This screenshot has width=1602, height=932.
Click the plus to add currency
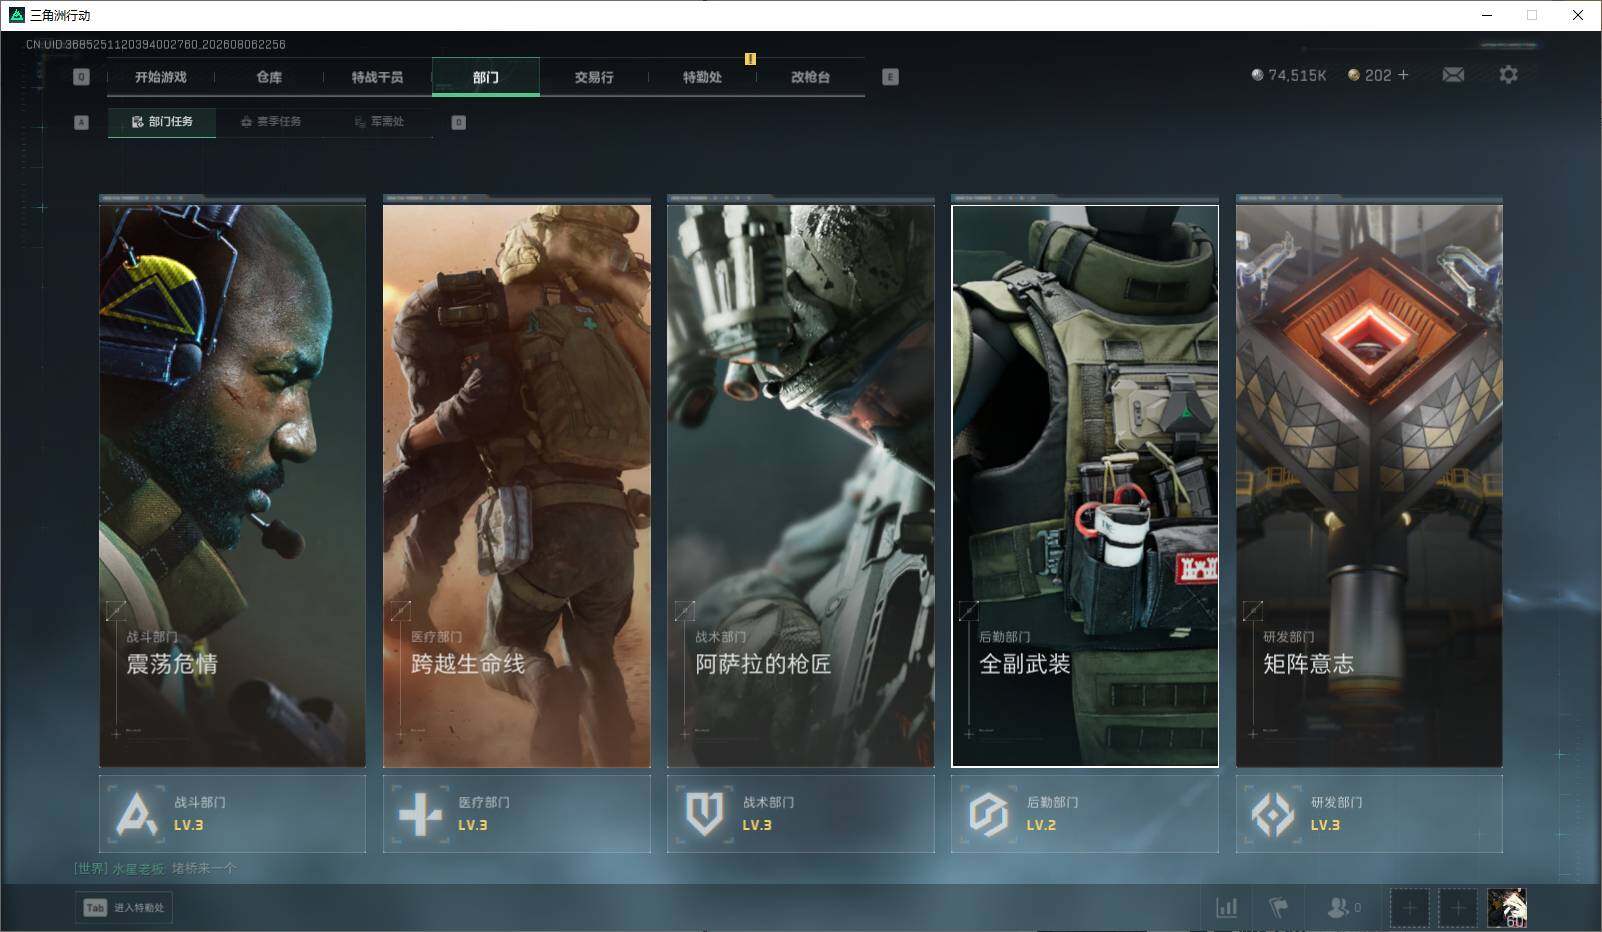1403,75
